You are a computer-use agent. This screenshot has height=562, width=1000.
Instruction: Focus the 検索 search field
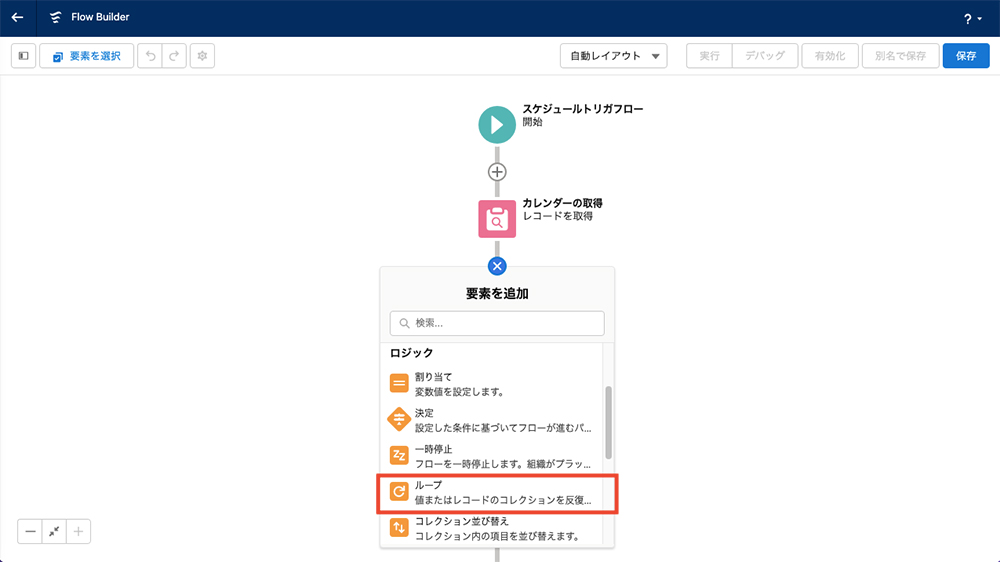497,323
